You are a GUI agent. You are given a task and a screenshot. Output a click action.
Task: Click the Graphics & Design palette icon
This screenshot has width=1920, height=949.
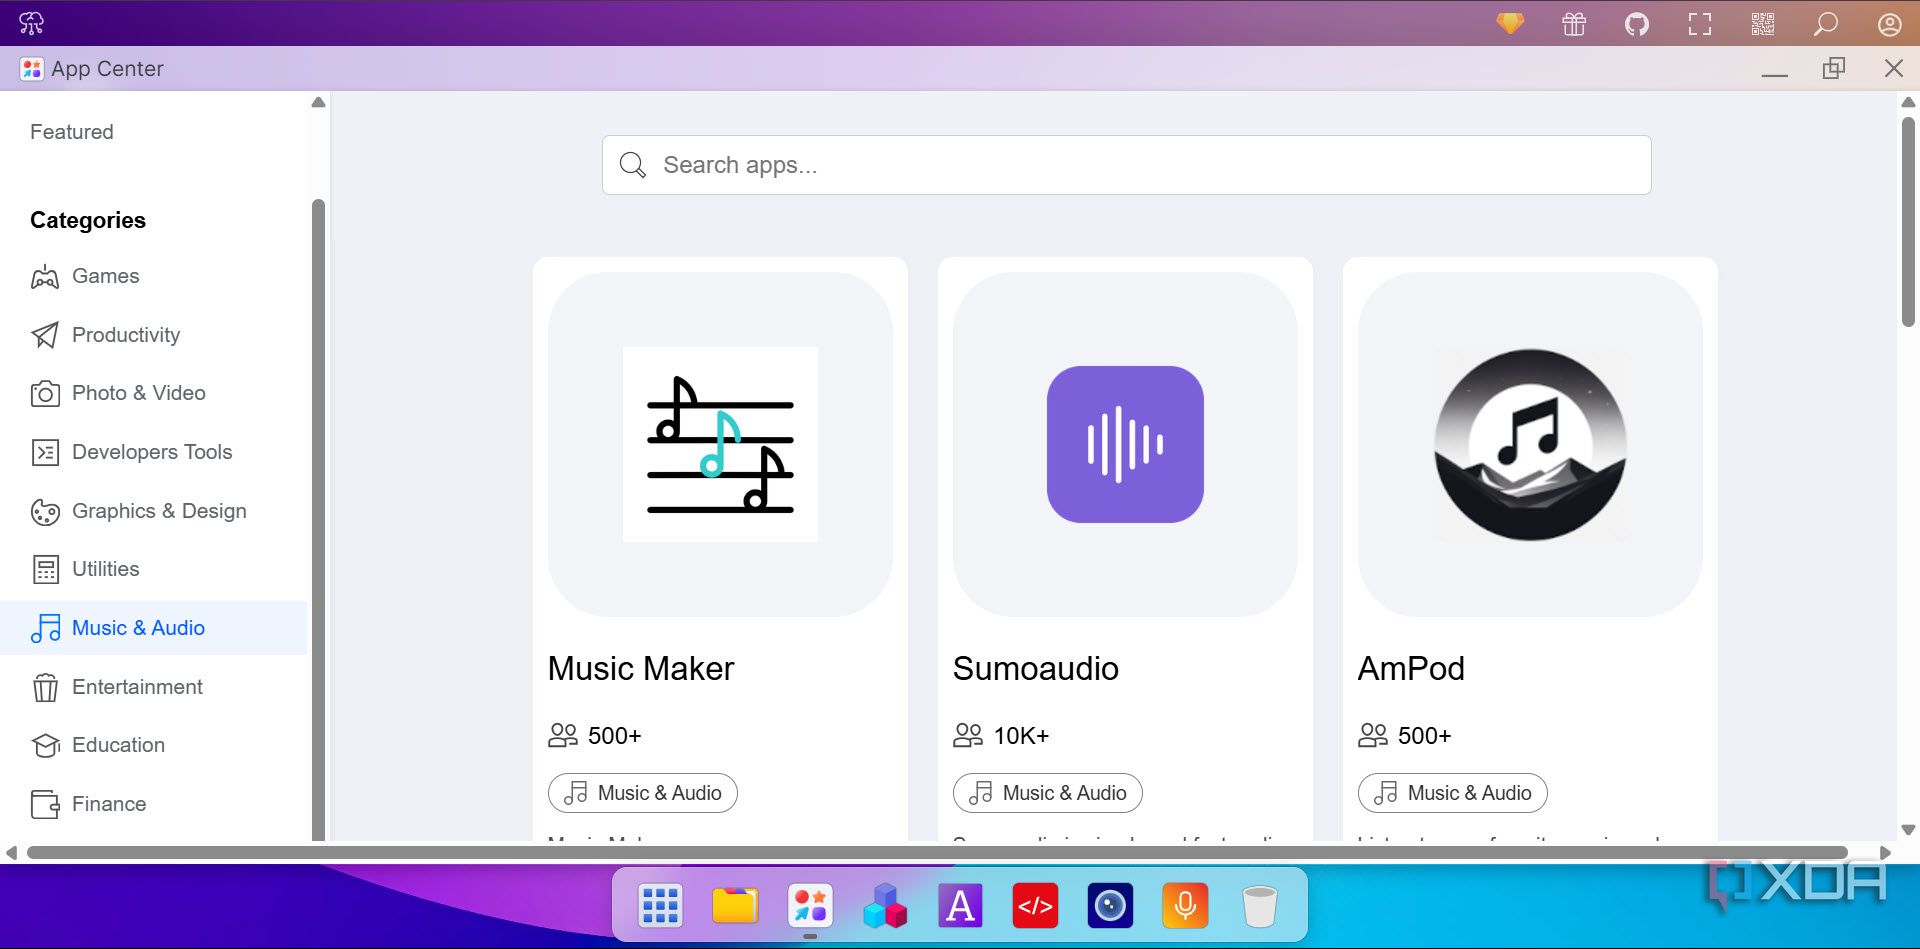[45, 512]
